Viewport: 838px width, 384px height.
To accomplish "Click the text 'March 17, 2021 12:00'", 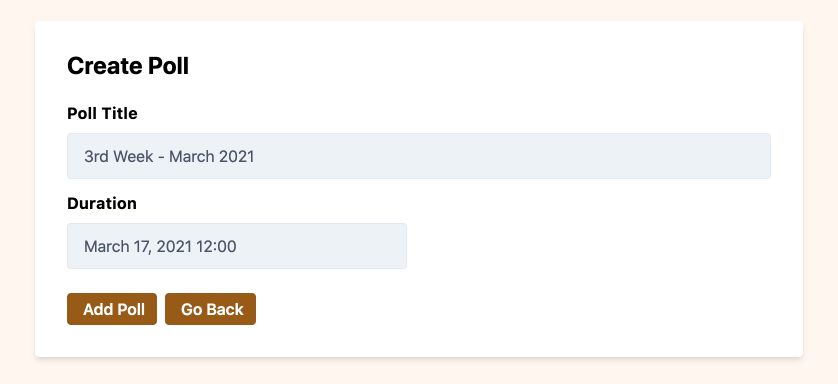I will click(x=160, y=246).
